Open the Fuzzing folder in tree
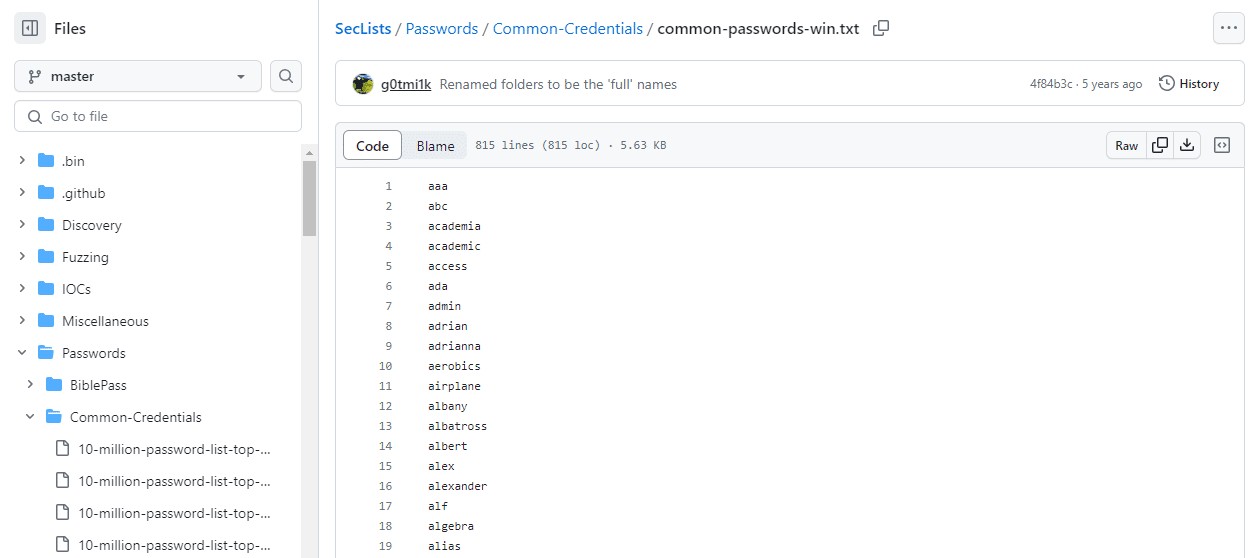Screen dimensions: 1248x558 click(85, 257)
